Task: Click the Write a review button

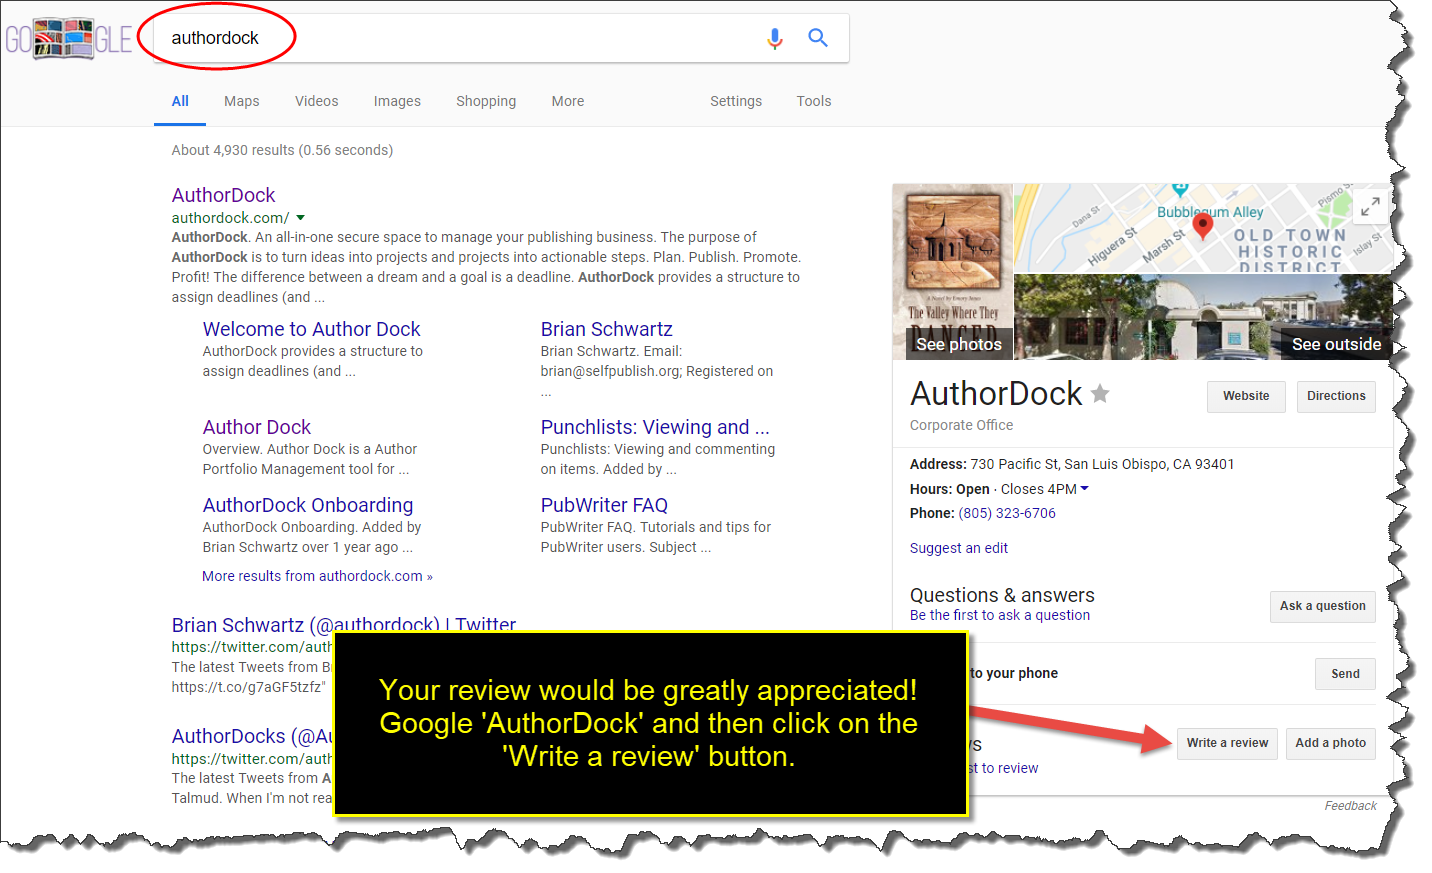Action: (1227, 743)
